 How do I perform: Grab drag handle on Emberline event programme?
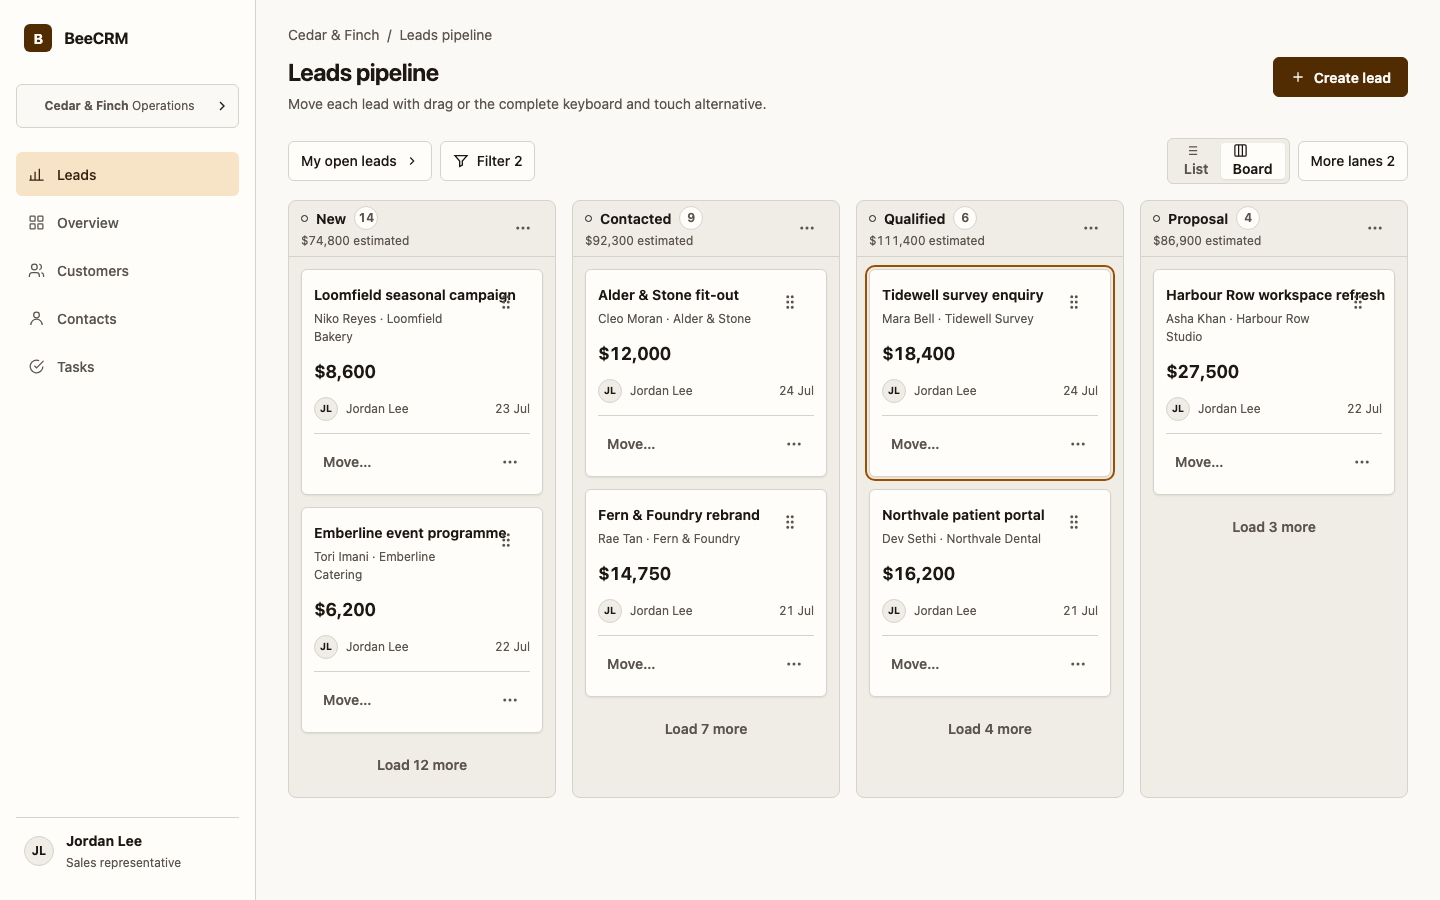pos(506,540)
